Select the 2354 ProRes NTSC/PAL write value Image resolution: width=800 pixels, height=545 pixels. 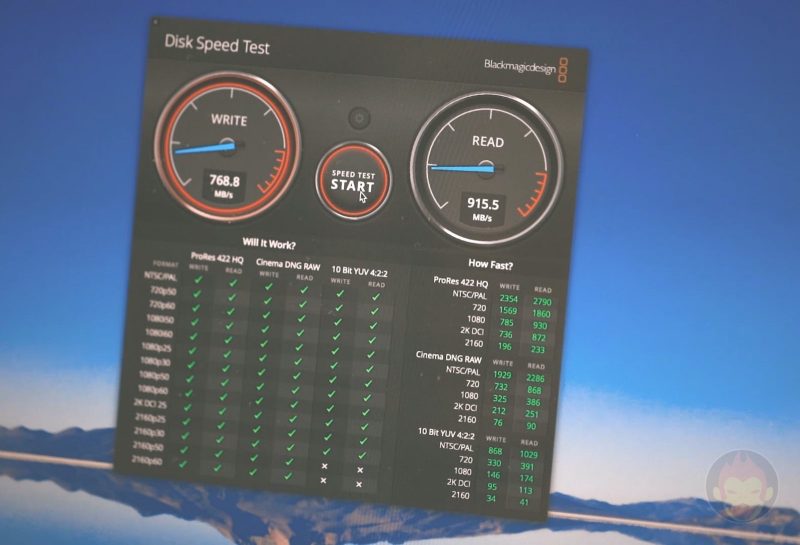pos(509,299)
